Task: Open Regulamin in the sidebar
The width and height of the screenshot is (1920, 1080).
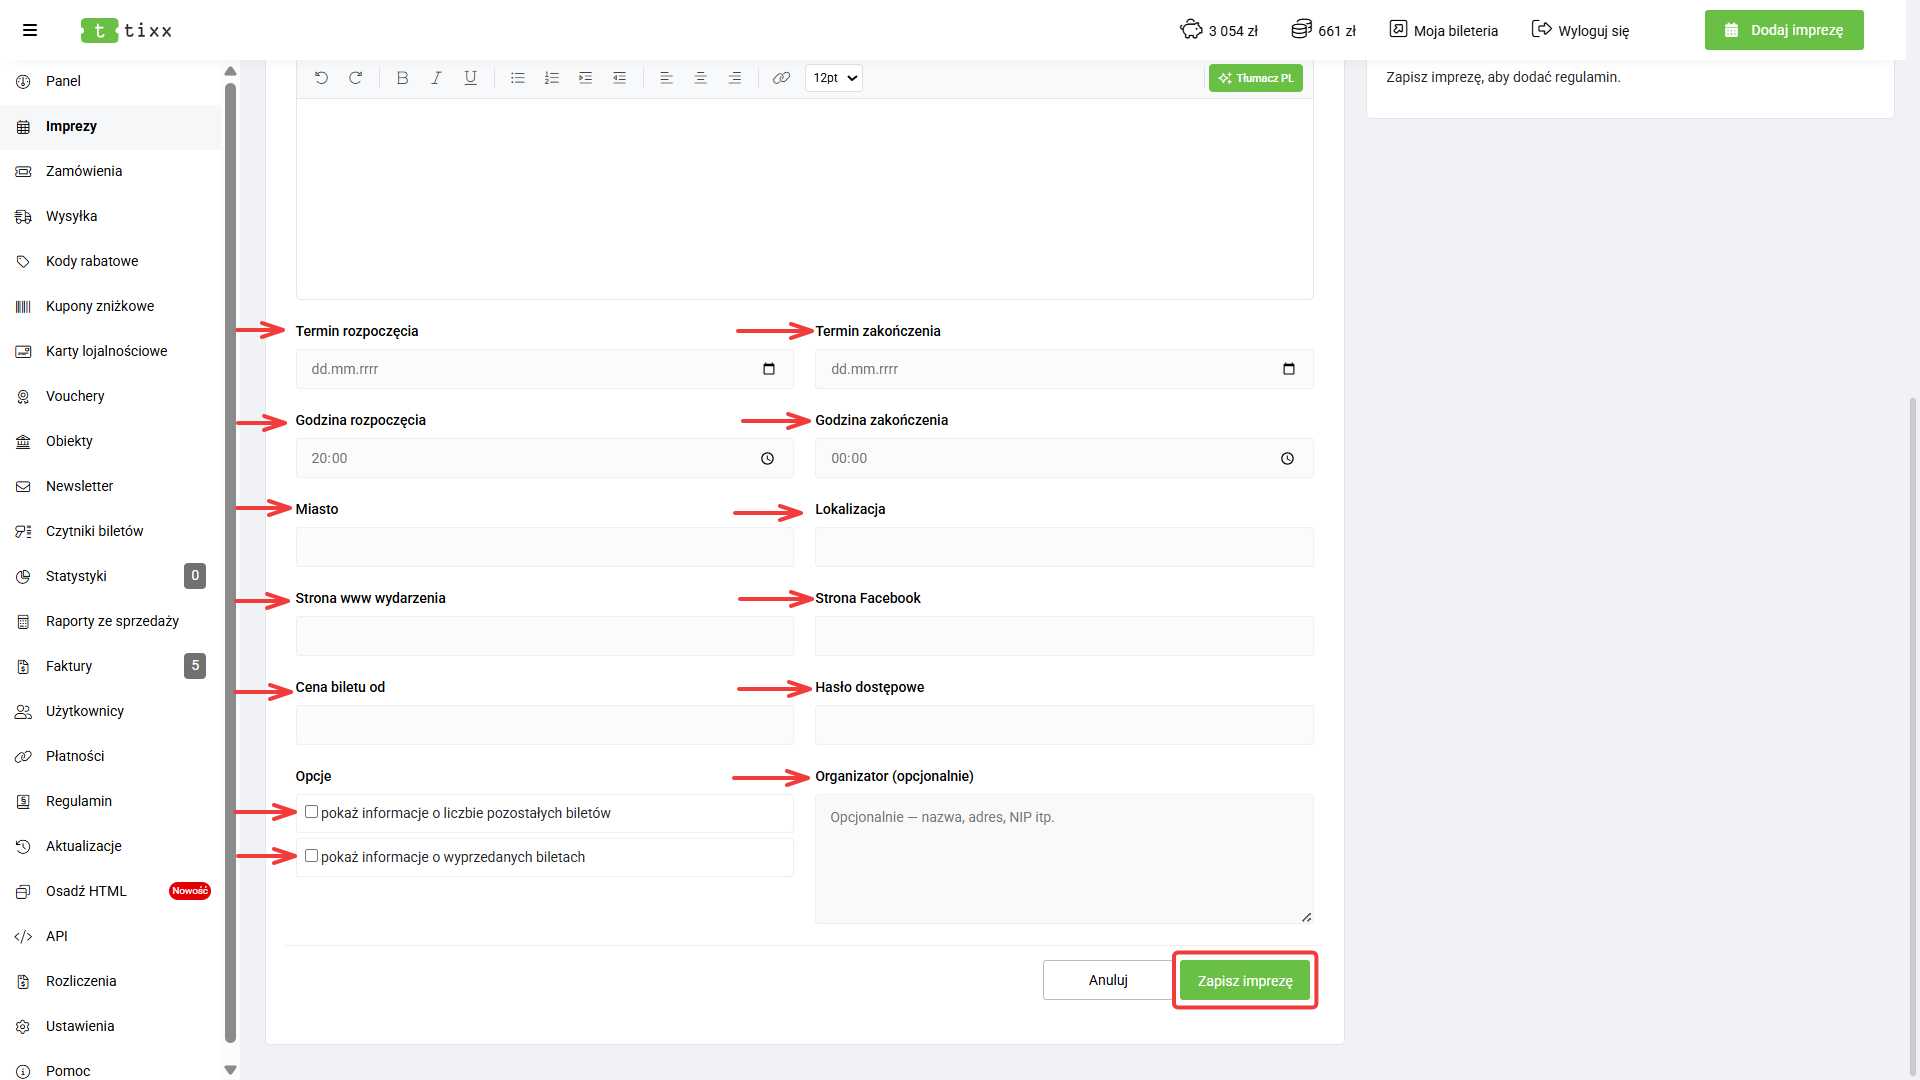Action: (x=110, y=801)
